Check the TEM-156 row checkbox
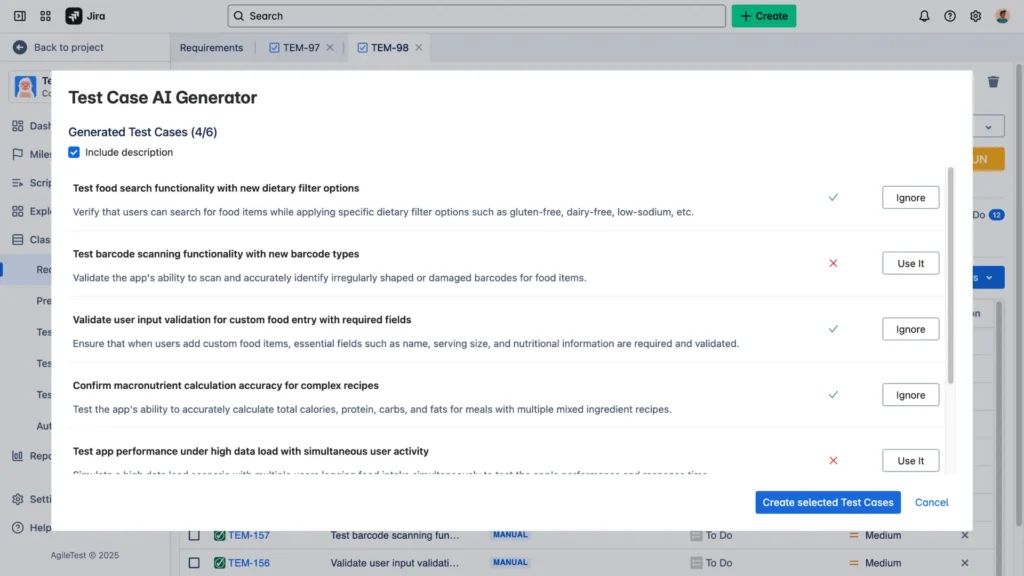Image resolution: width=1024 pixels, height=576 pixels. (194, 562)
